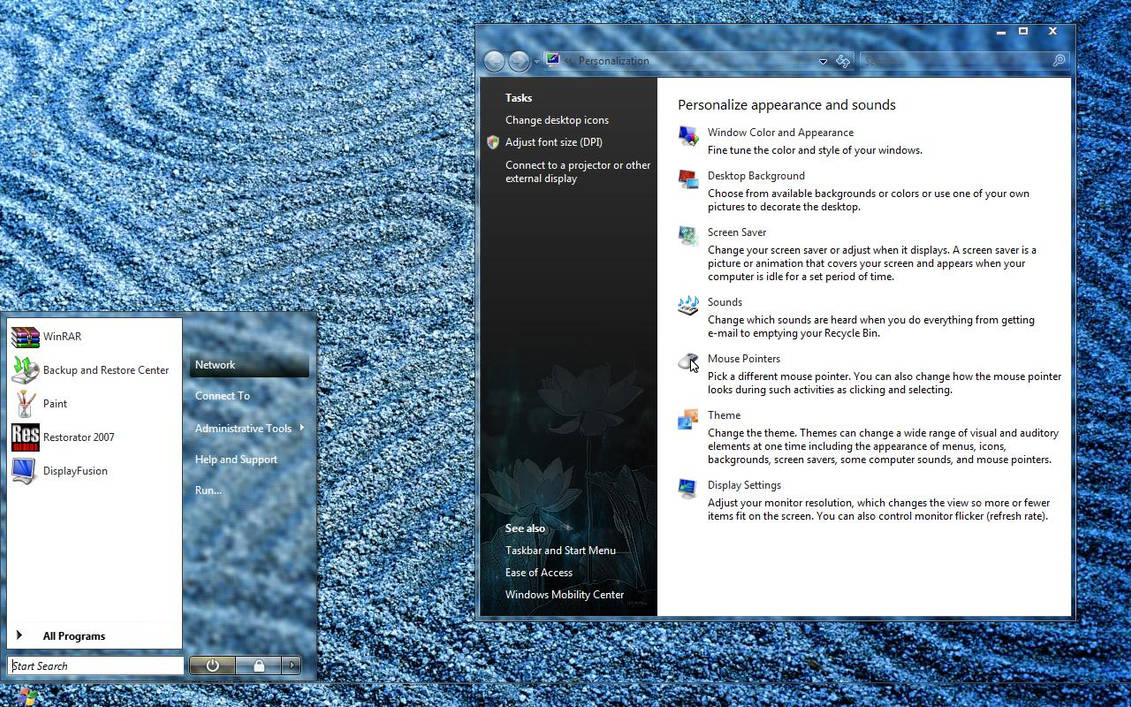Open Screen Saver settings link
Viewport: 1131px width, 707px height.
pos(736,232)
